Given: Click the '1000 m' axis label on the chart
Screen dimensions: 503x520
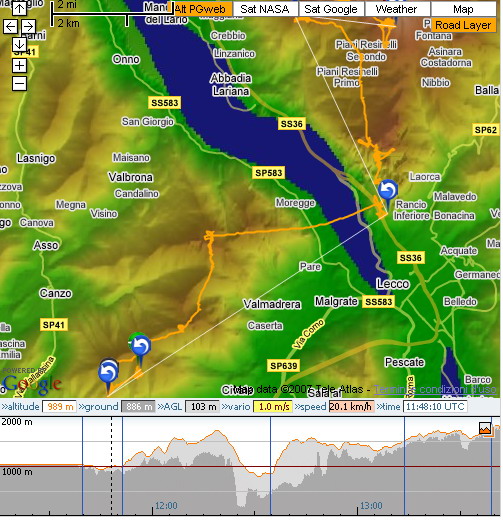Looking at the screenshot, I should (17, 472).
